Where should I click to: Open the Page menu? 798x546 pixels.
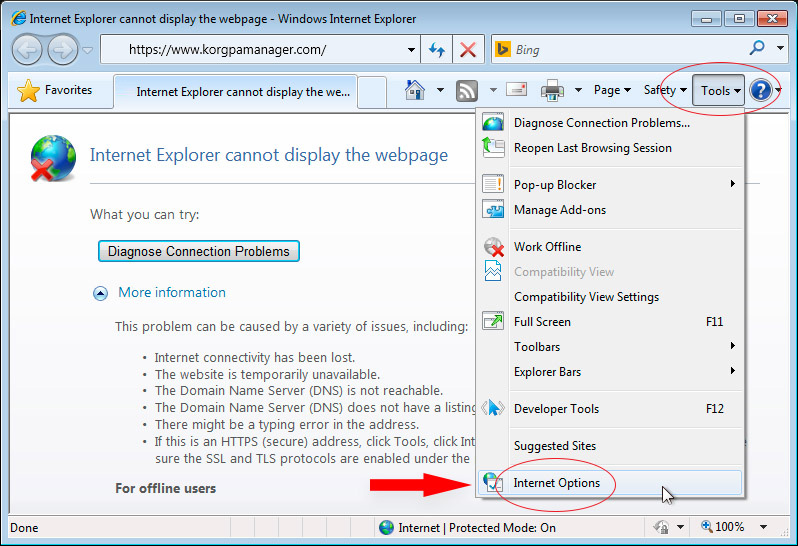tap(612, 91)
